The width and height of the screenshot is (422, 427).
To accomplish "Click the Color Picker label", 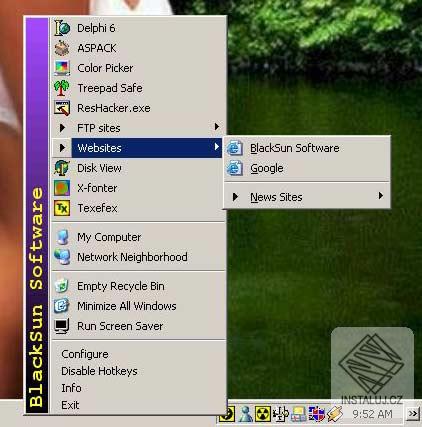I will pyautogui.click(x=105, y=68).
